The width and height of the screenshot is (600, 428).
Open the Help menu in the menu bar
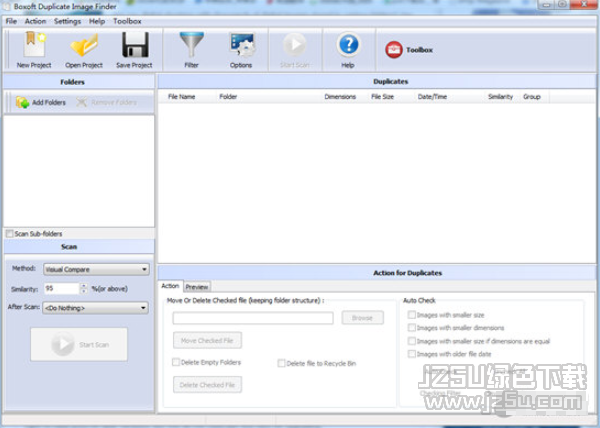[97, 21]
